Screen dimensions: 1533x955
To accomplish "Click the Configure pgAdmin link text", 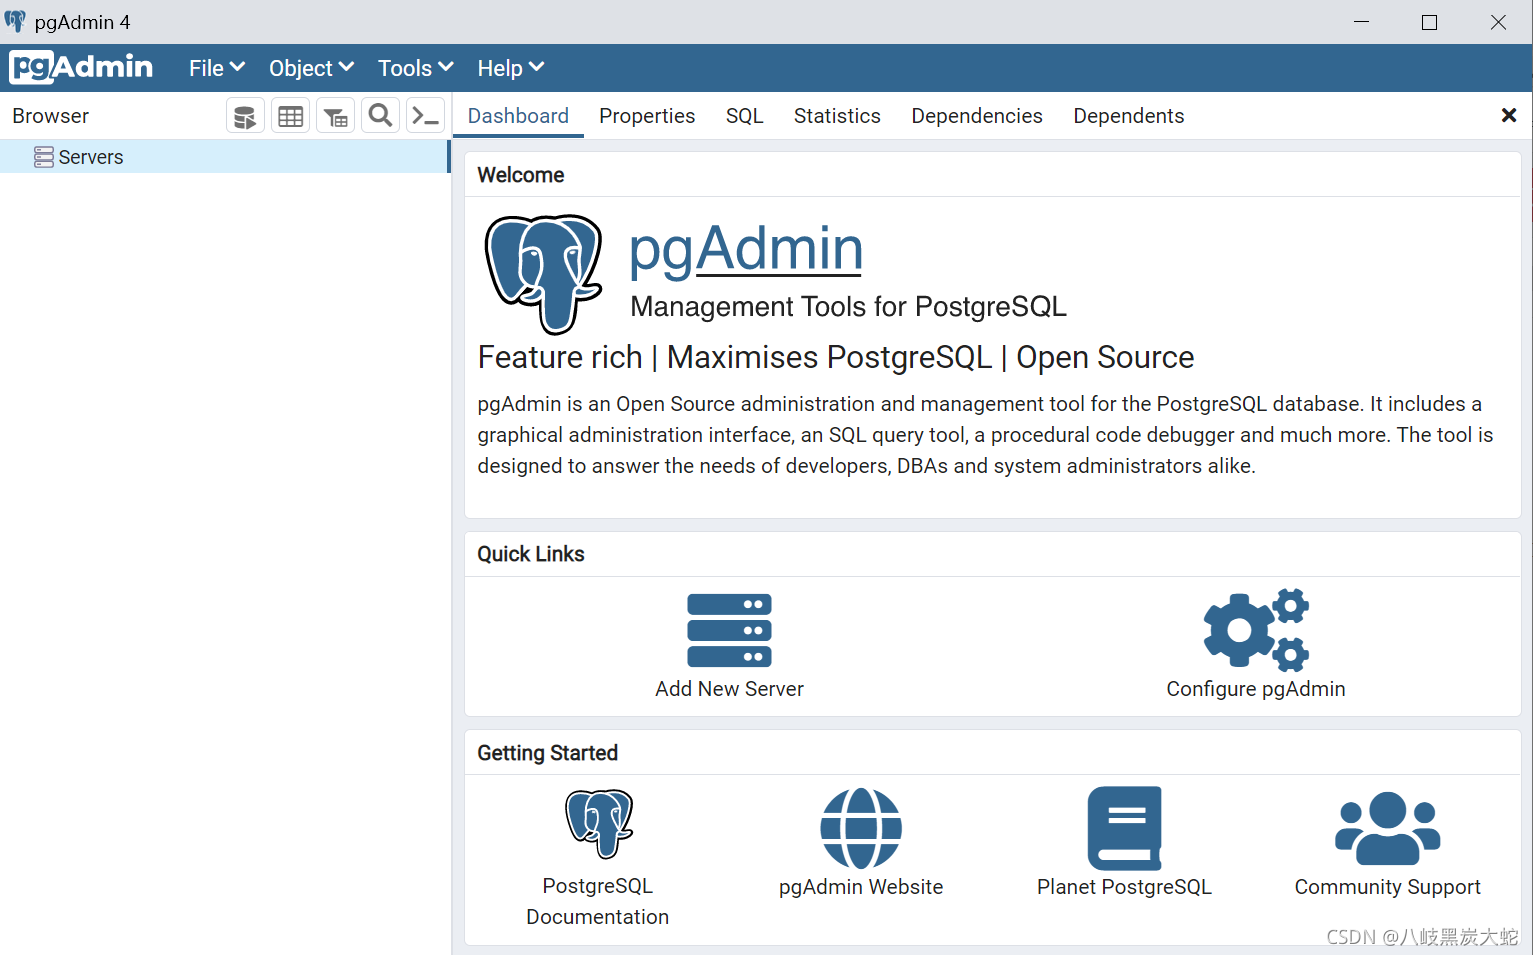I will coord(1256,689).
